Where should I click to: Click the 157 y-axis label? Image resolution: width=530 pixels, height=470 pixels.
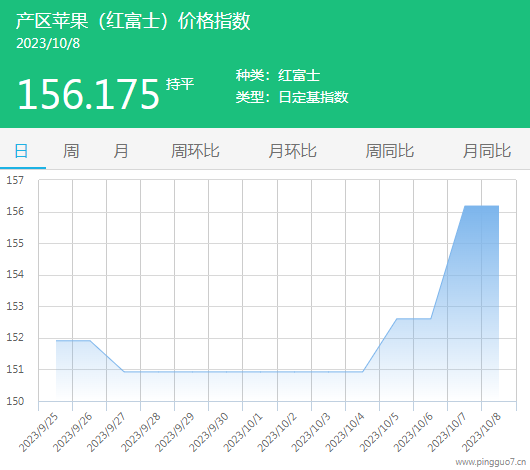click(15, 180)
